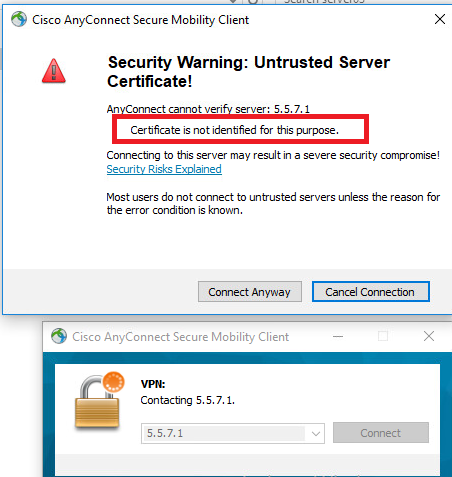Click the 'Security Warning: Untrusted Server Certificate!' heading
Viewport: 452px width, 477px height.
point(249,71)
